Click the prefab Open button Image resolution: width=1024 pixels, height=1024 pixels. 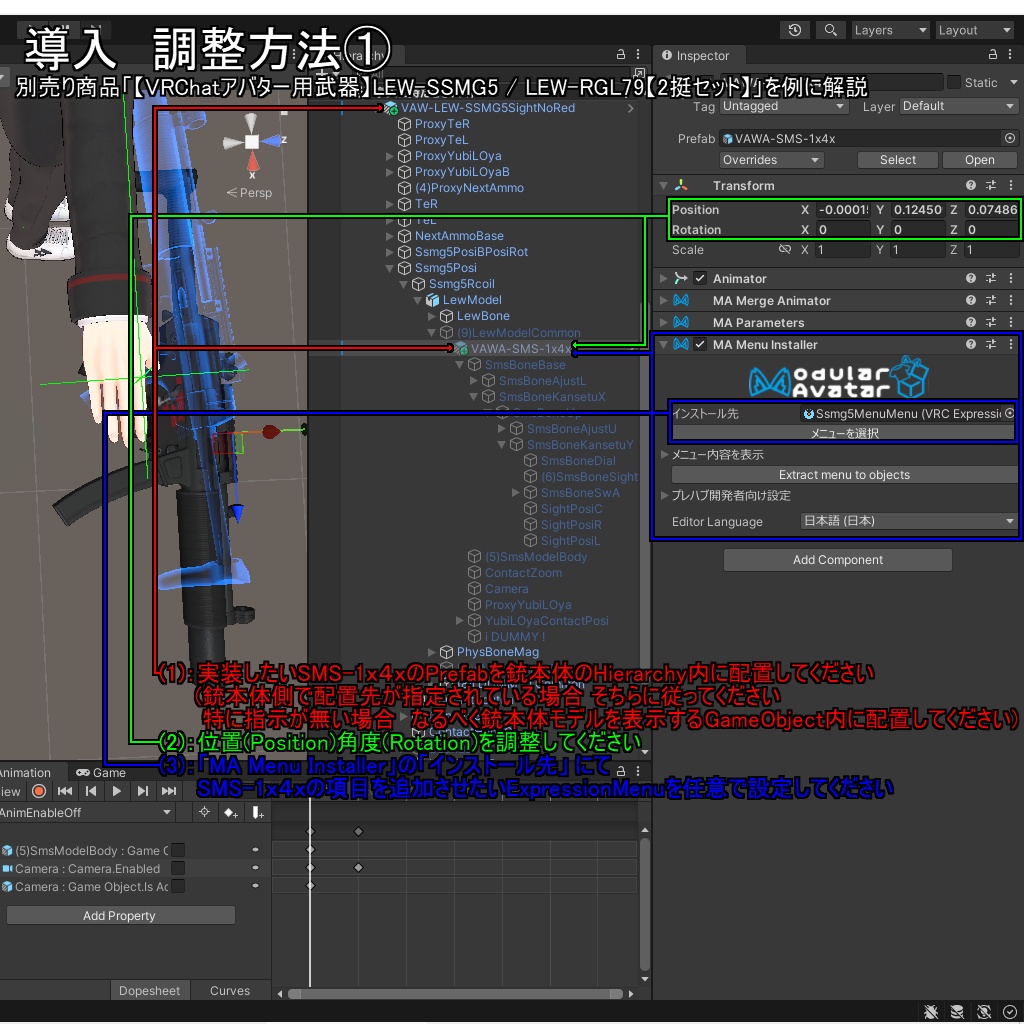[979, 160]
